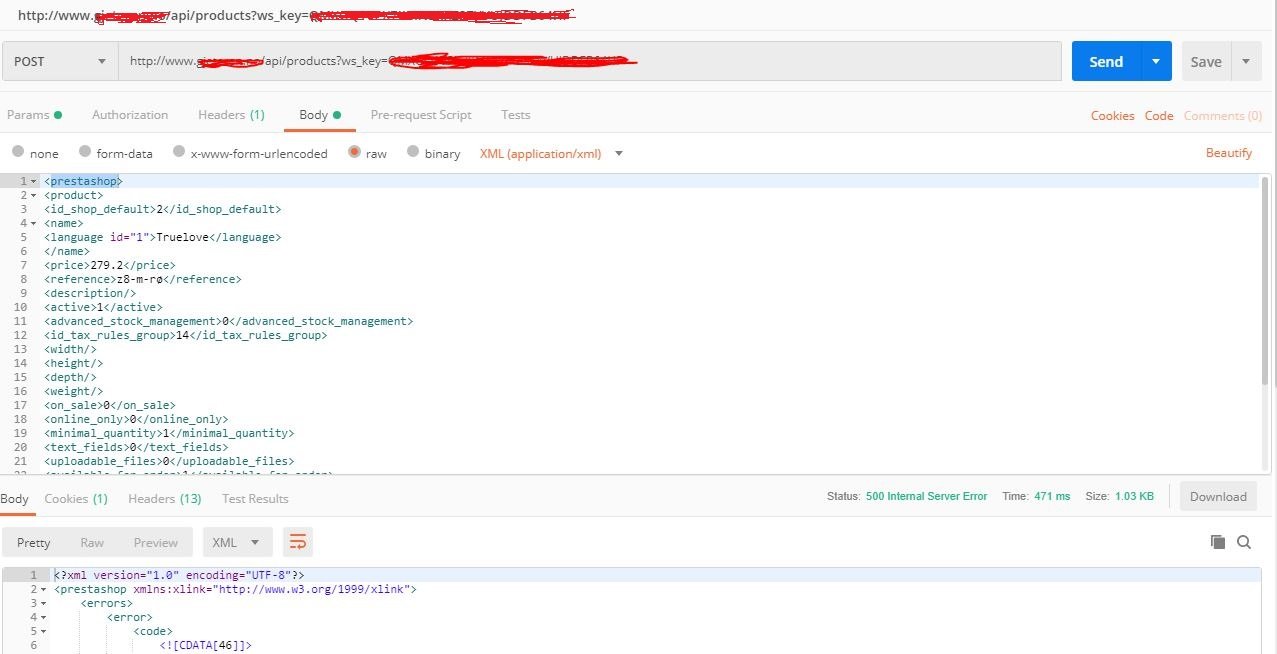Screen dimensions: 1277x654
Task: Click the language Truelove line
Action: [x=162, y=237]
